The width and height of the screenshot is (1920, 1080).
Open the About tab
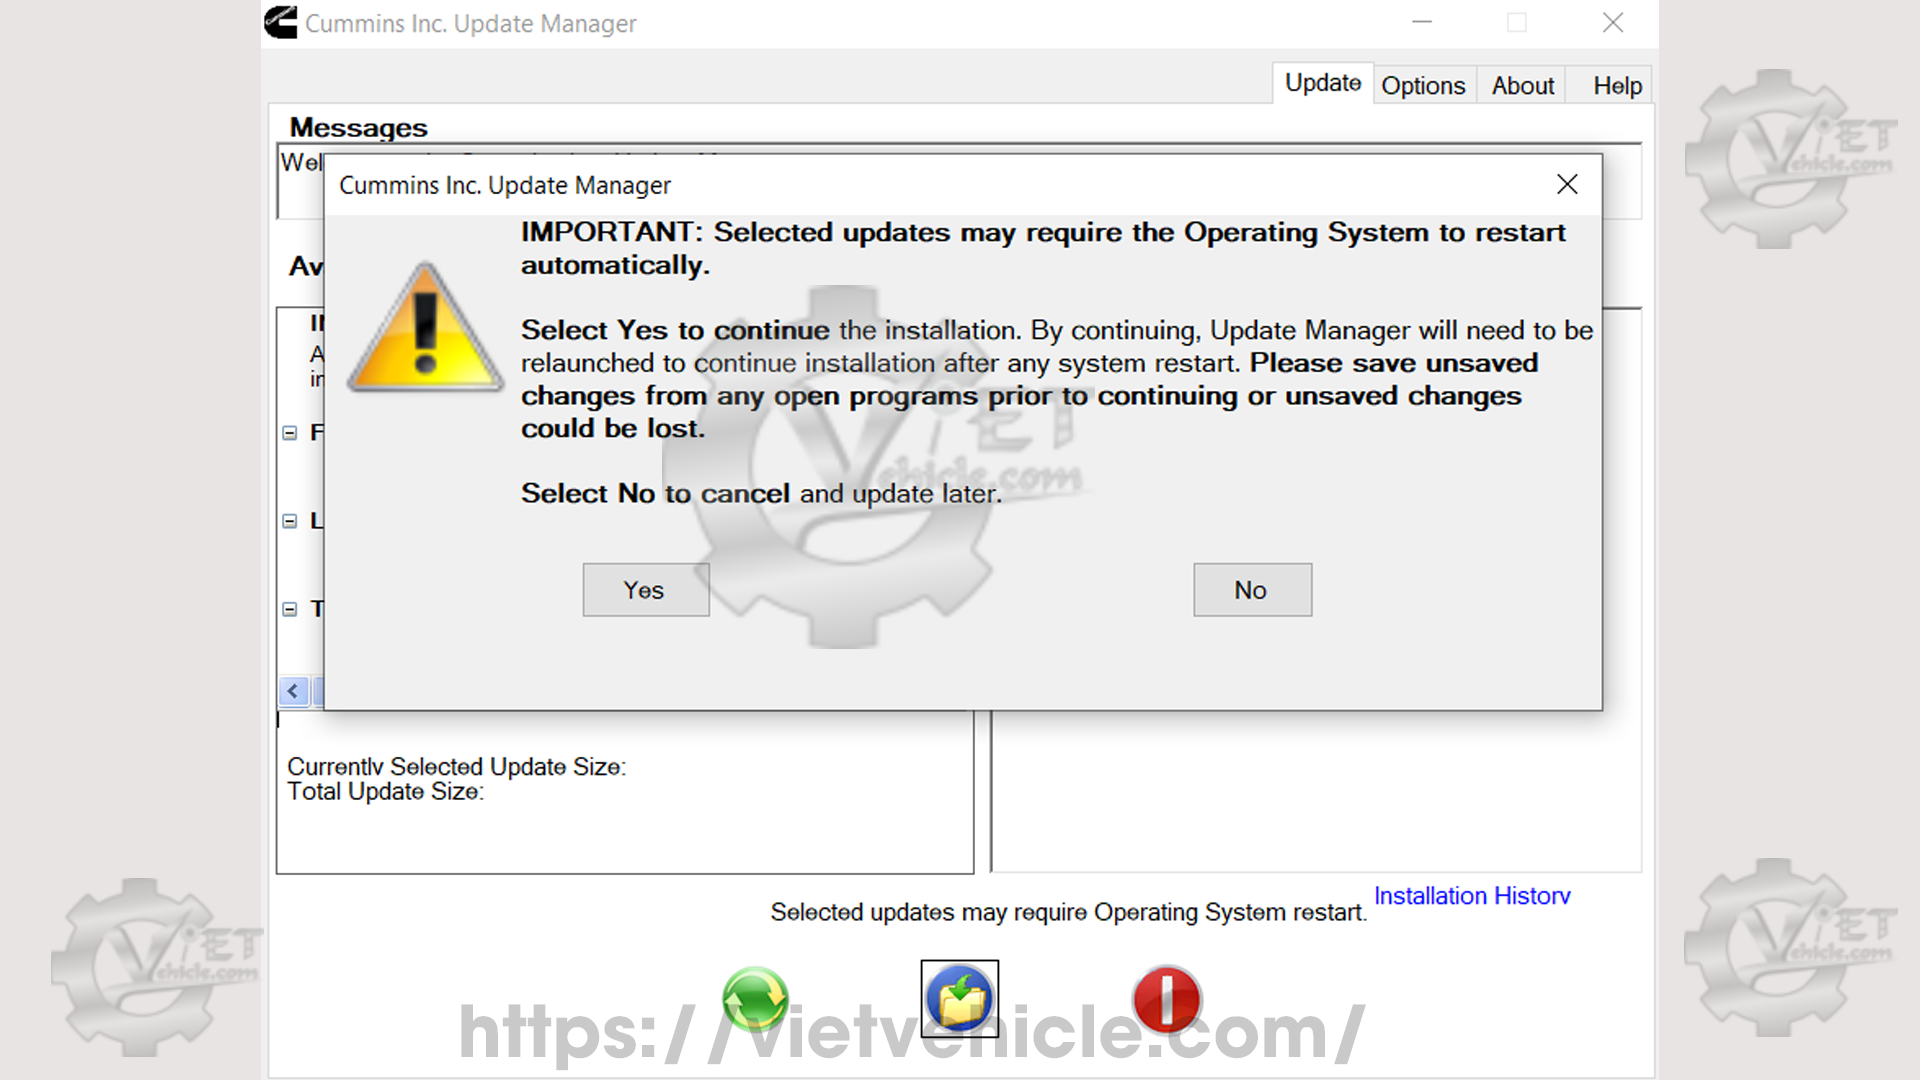point(1522,86)
